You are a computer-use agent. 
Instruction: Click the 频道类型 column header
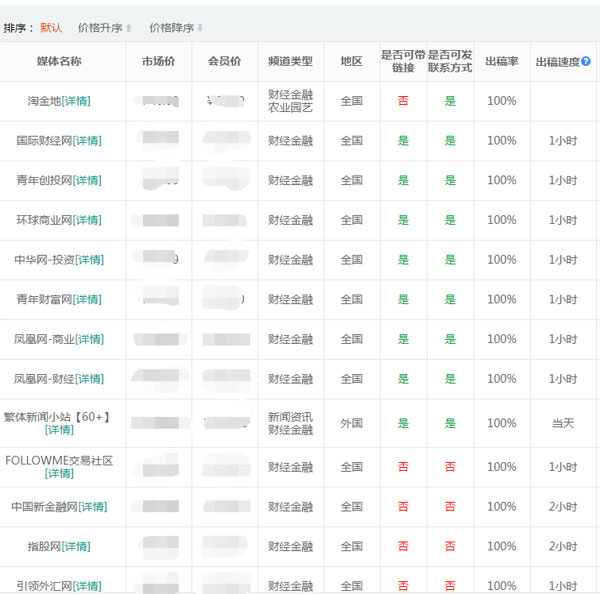point(290,61)
